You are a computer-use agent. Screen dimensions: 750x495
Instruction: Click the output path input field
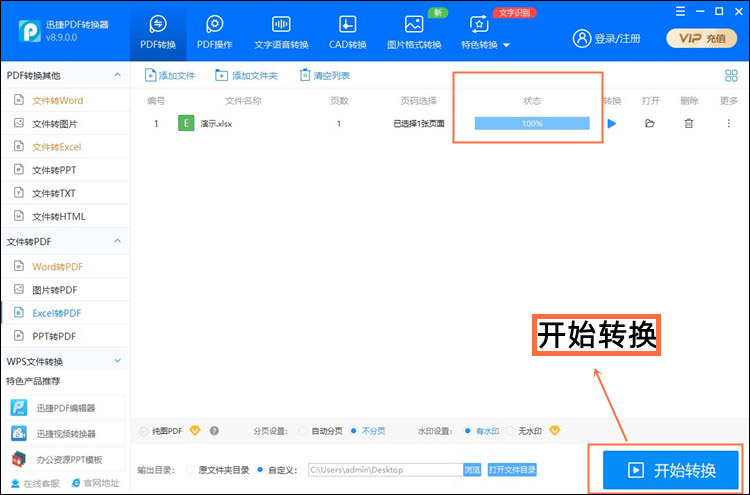(x=386, y=470)
